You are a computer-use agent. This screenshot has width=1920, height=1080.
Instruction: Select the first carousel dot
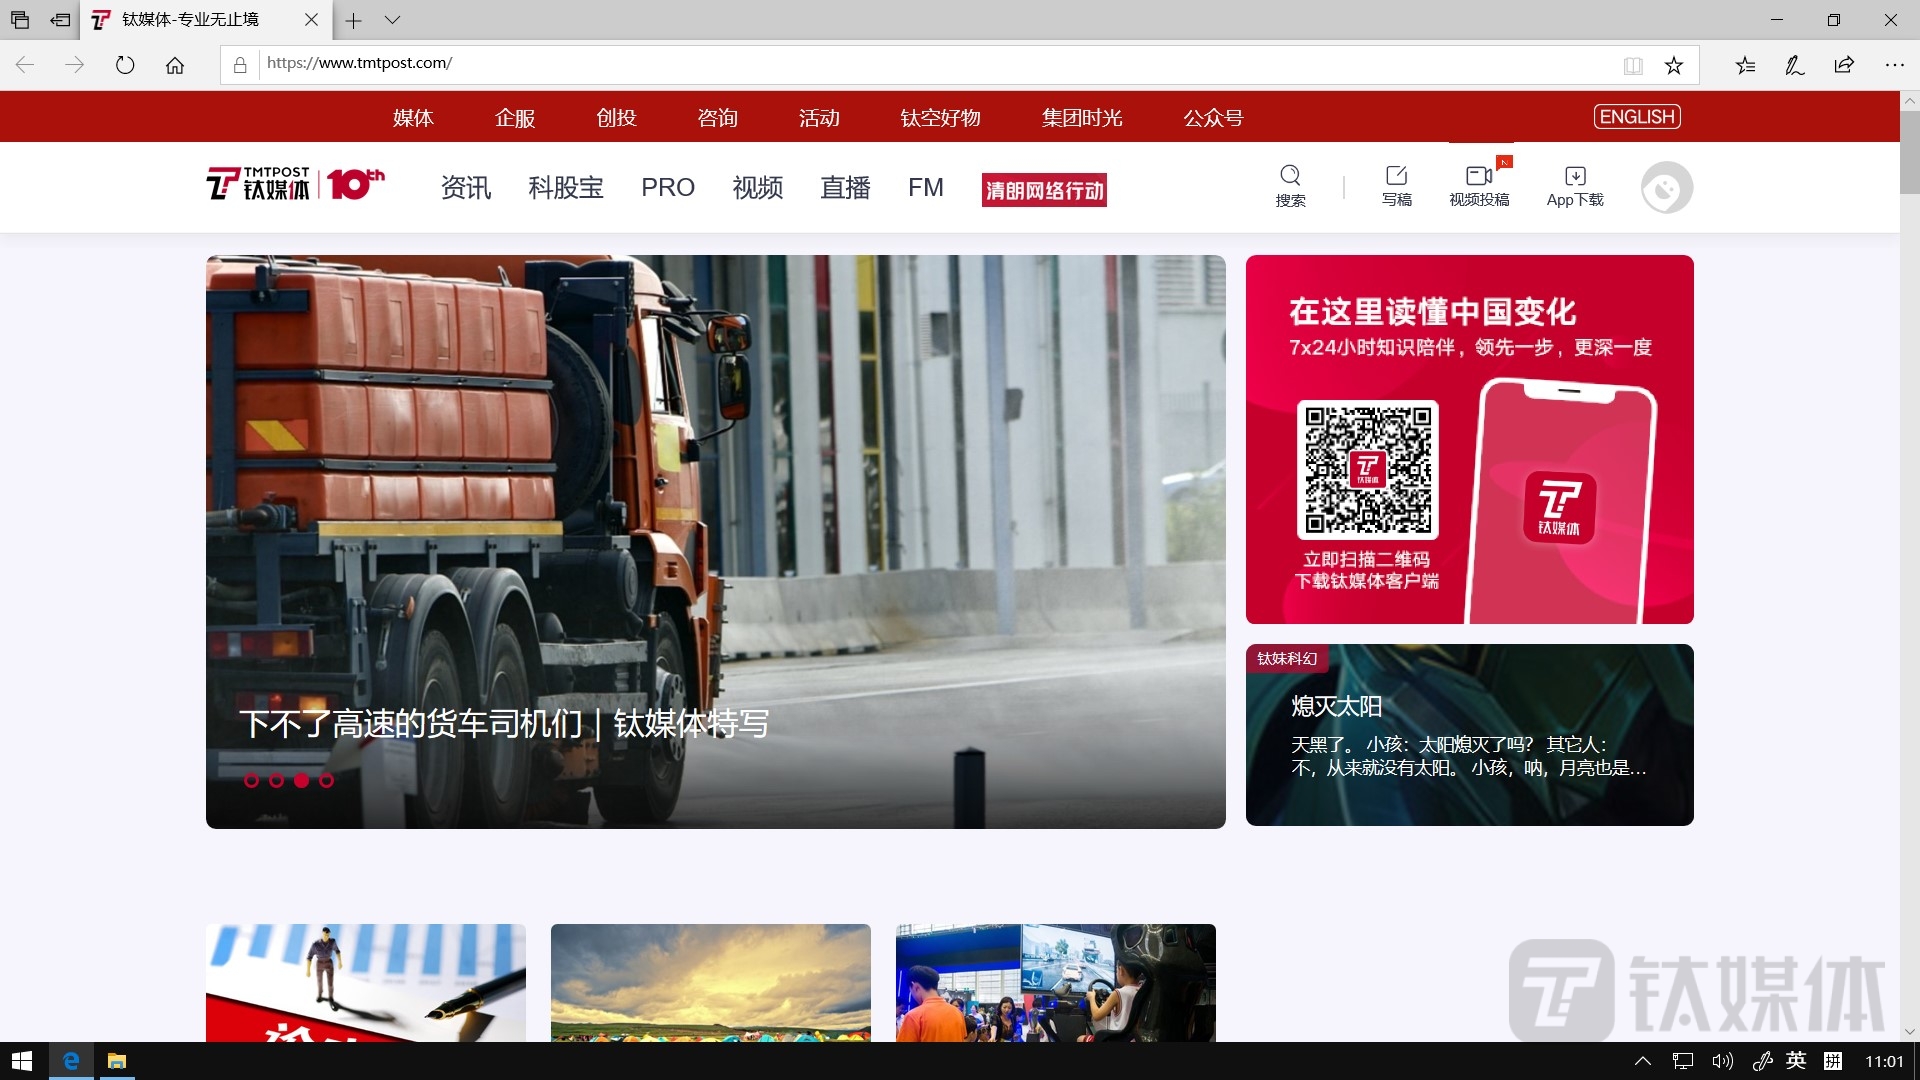[x=251, y=780]
